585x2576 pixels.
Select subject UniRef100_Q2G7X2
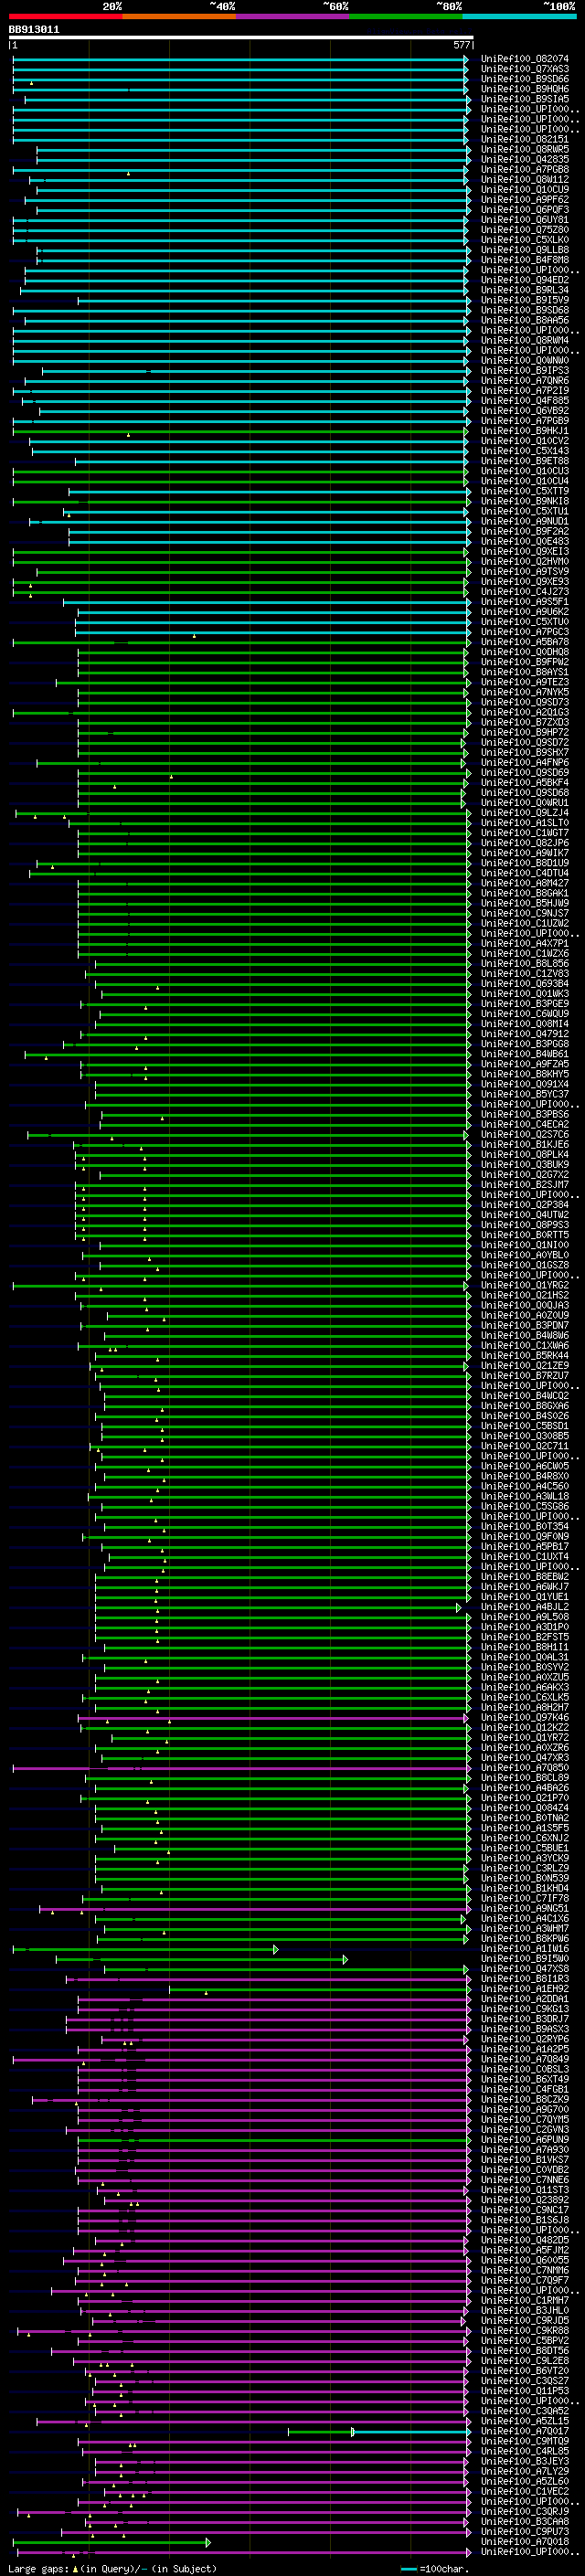coord(525,1175)
